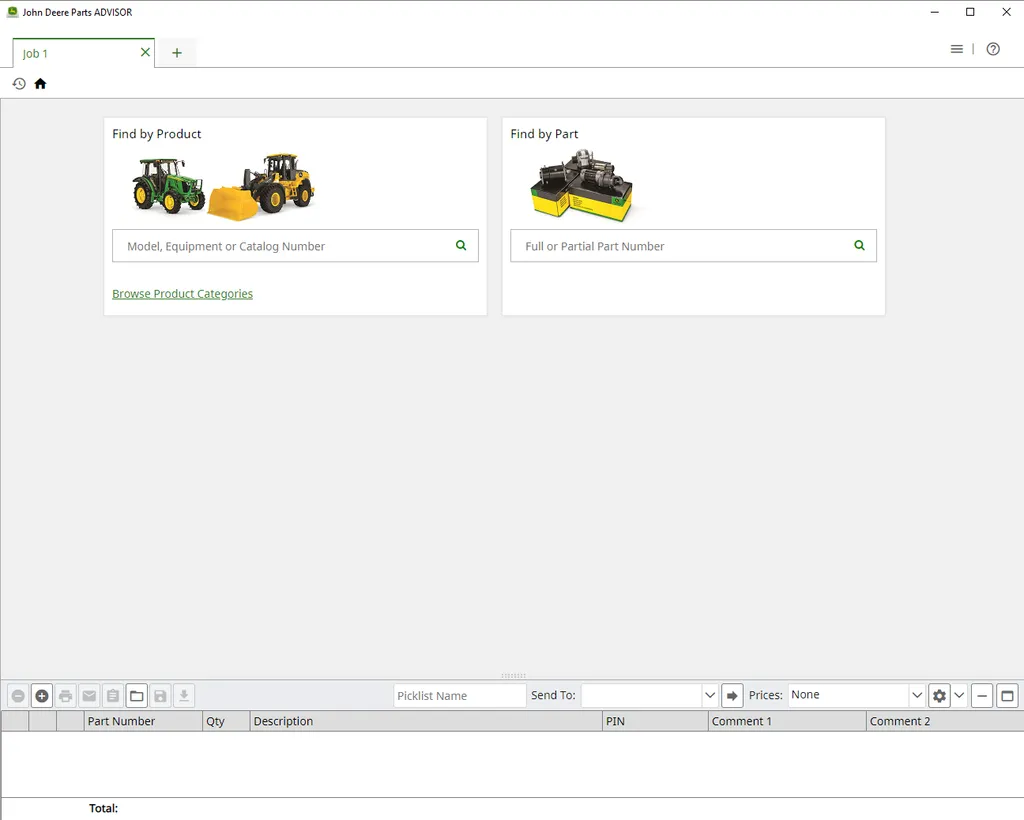Viewport: 1024px width, 820px height.
Task: Search part number using magnifier icon
Action: click(x=859, y=245)
